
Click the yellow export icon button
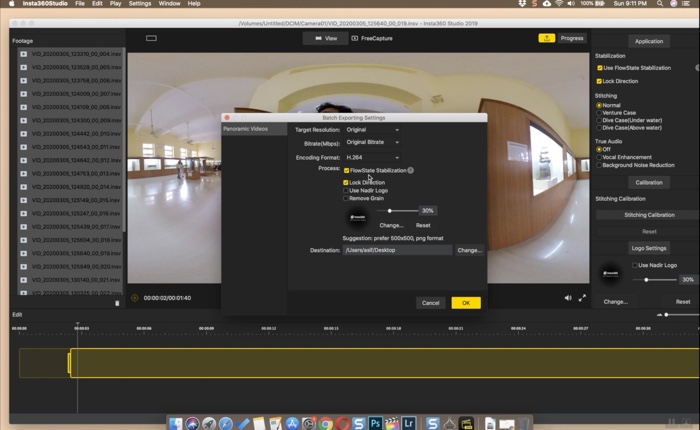[x=546, y=38]
